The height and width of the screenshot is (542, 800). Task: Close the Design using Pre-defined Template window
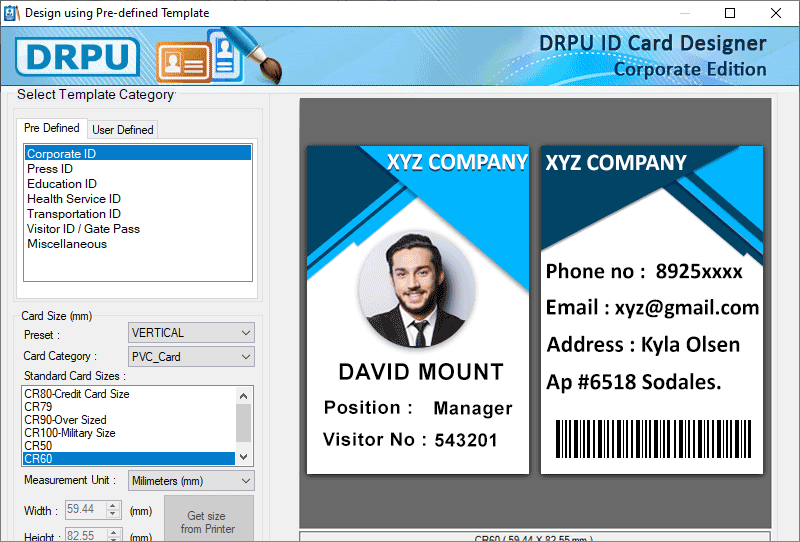776,13
